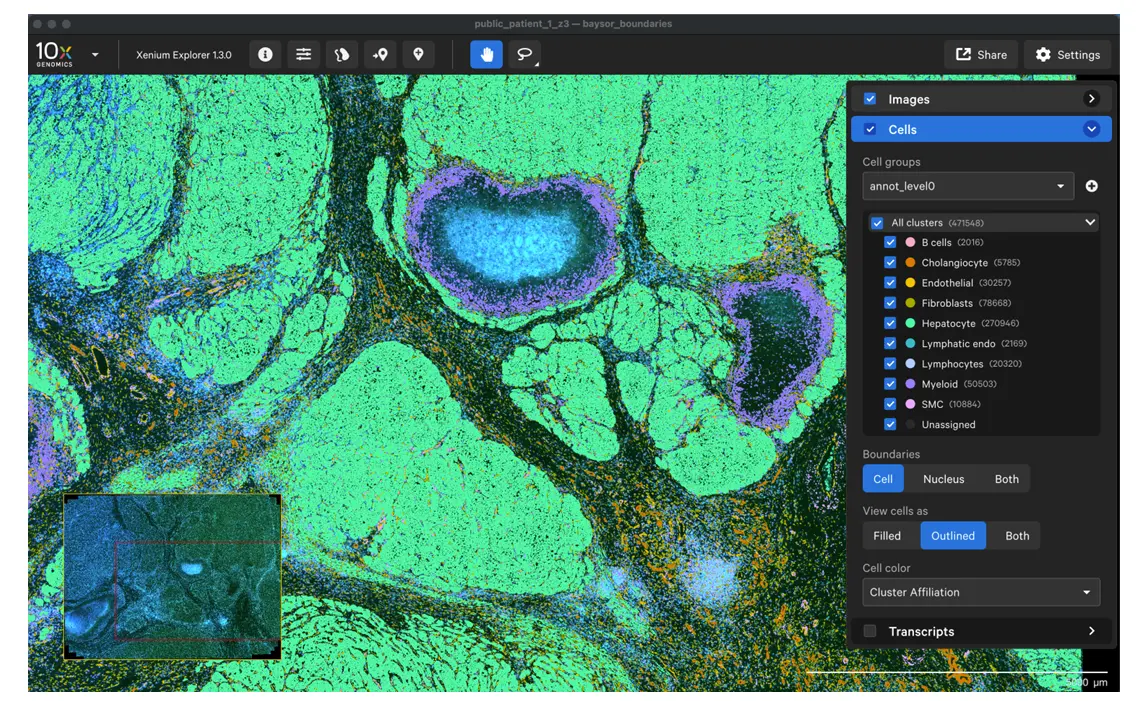Set boundaries to Cell

882,479
